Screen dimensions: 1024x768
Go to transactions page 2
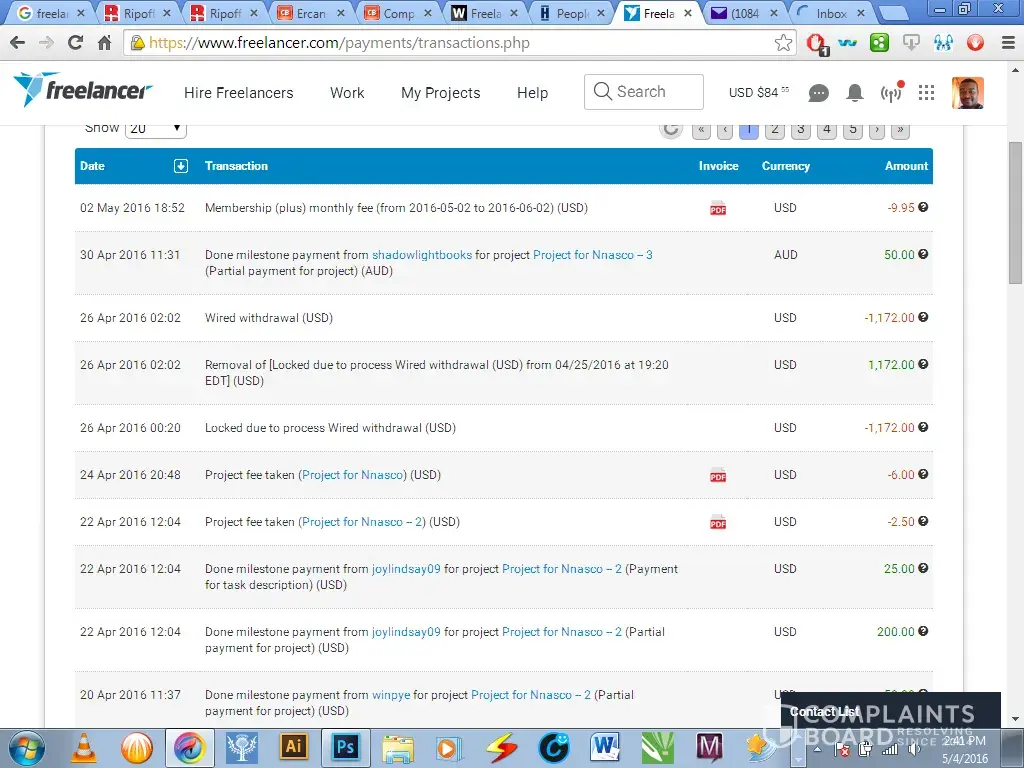coord(774,129)
